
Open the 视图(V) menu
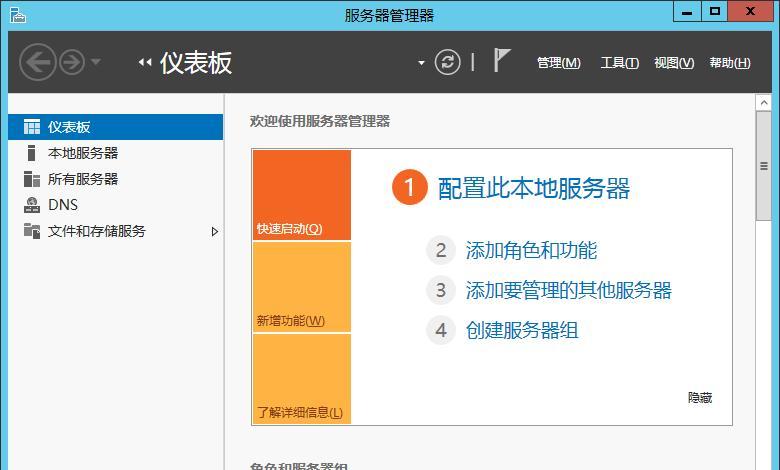tap(674, 63)
